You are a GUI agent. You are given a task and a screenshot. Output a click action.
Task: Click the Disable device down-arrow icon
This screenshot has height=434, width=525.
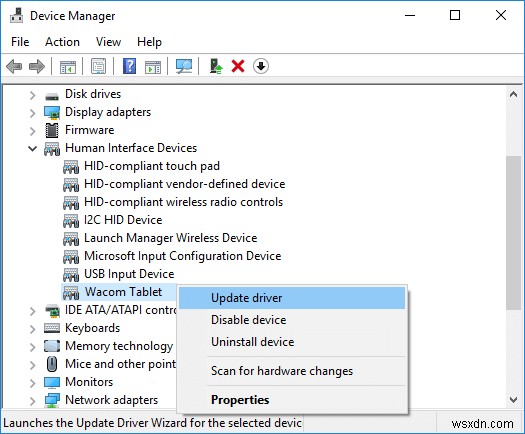click(261, 66)
